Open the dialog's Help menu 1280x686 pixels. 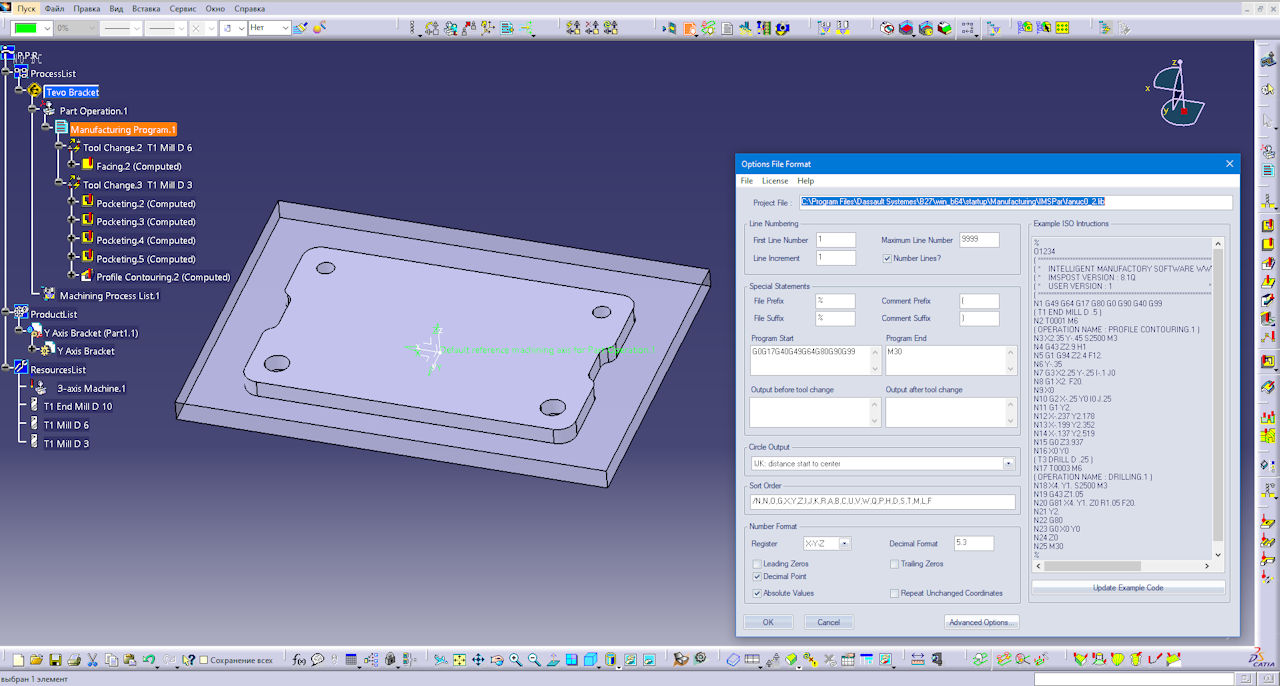tap(805, 181)
